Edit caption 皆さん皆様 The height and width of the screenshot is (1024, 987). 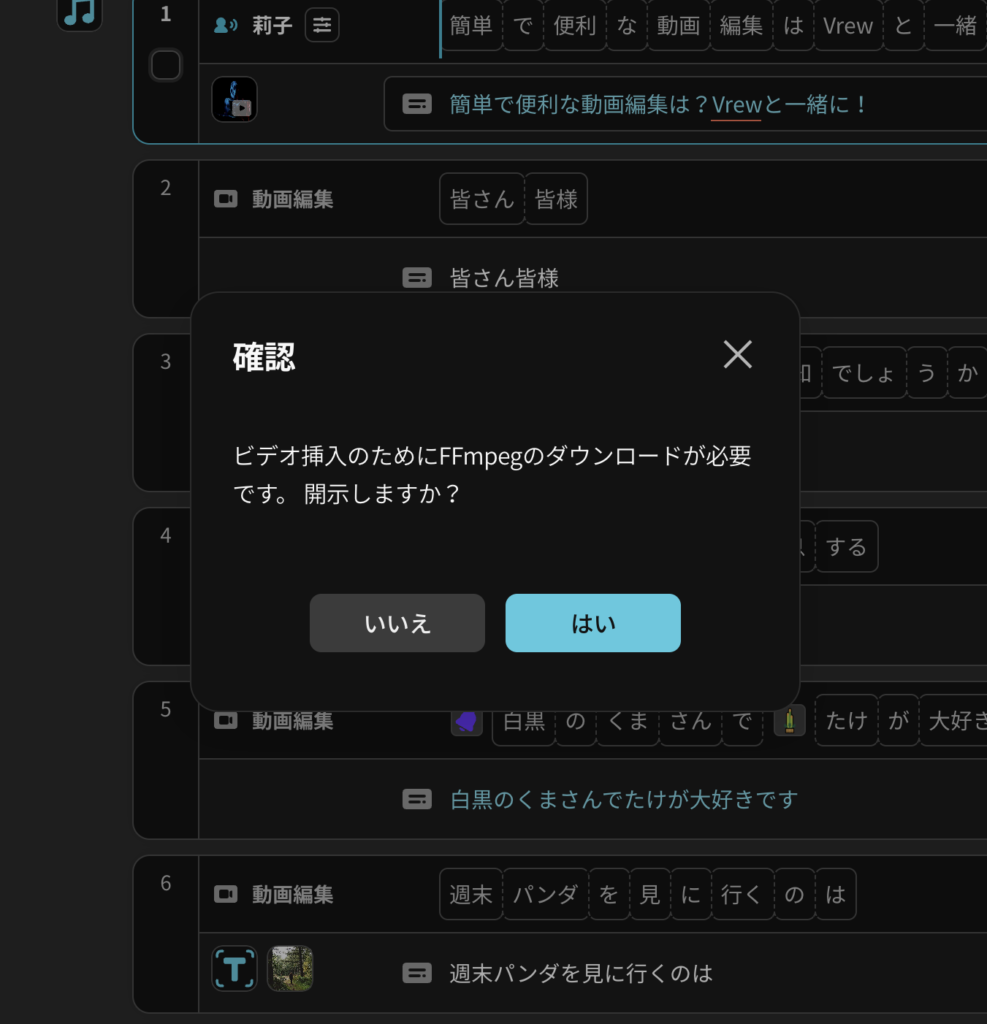tap(504, 278)
